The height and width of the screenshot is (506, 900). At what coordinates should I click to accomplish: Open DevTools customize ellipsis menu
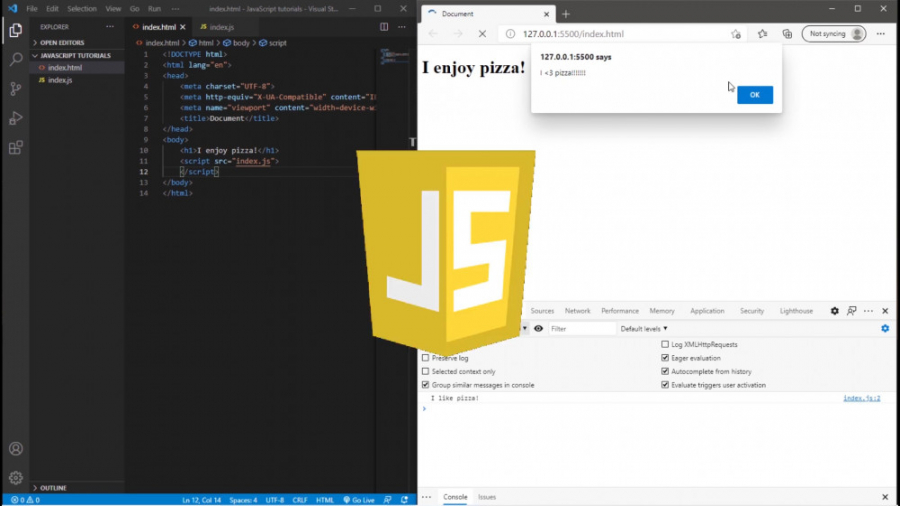tap(868, 311)
